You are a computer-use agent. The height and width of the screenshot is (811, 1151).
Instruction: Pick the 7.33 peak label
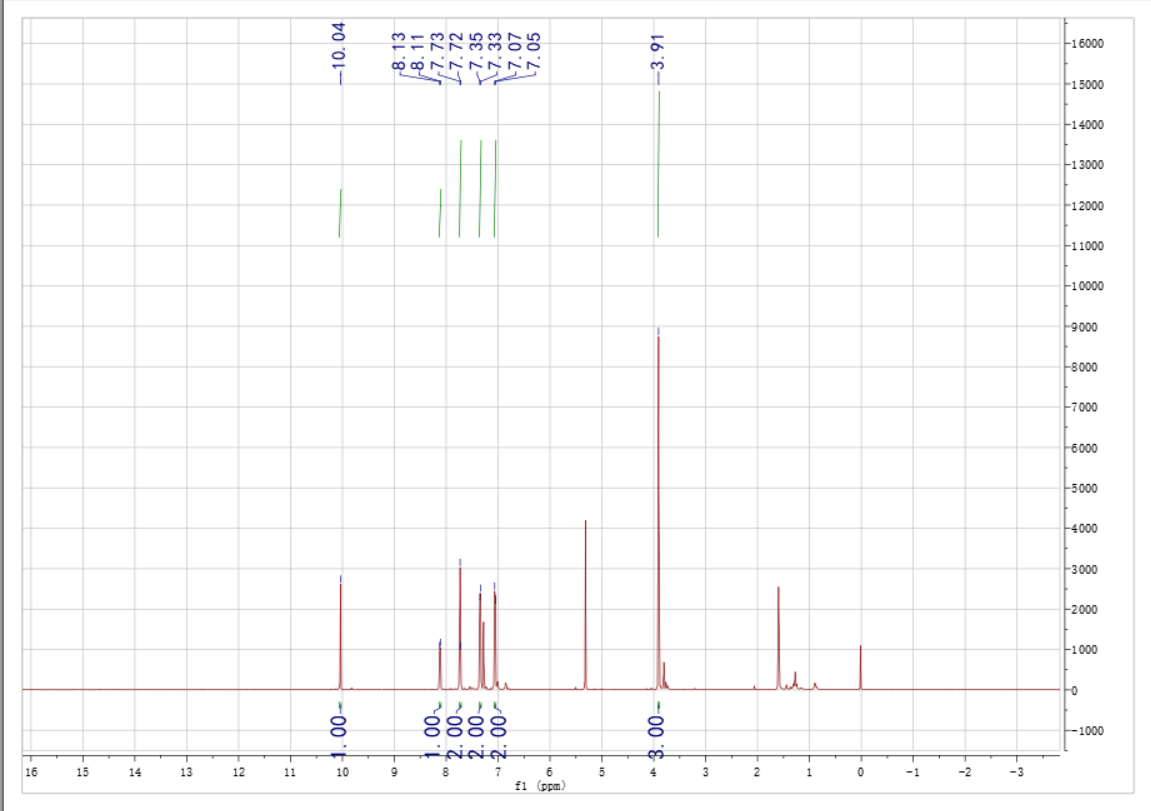[x=495, y=51]
